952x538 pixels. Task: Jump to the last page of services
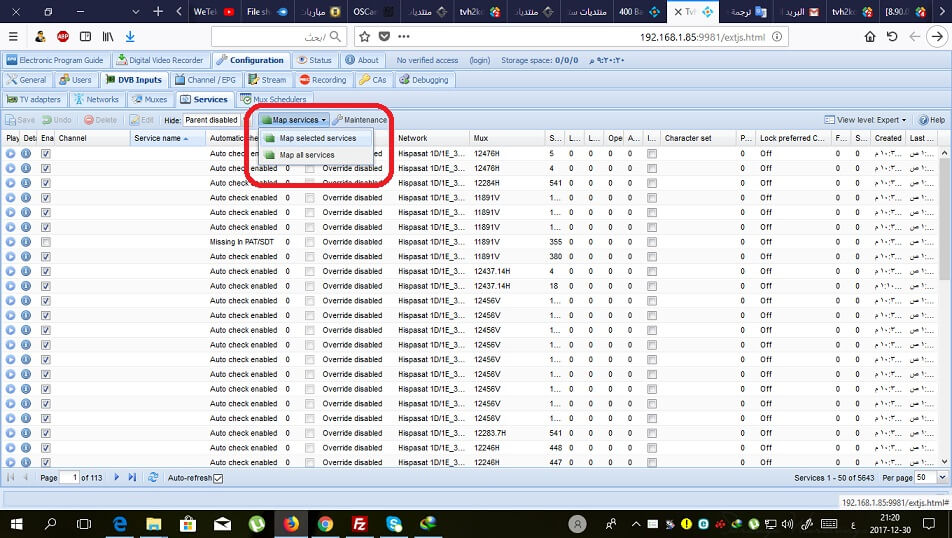point(132,478)
